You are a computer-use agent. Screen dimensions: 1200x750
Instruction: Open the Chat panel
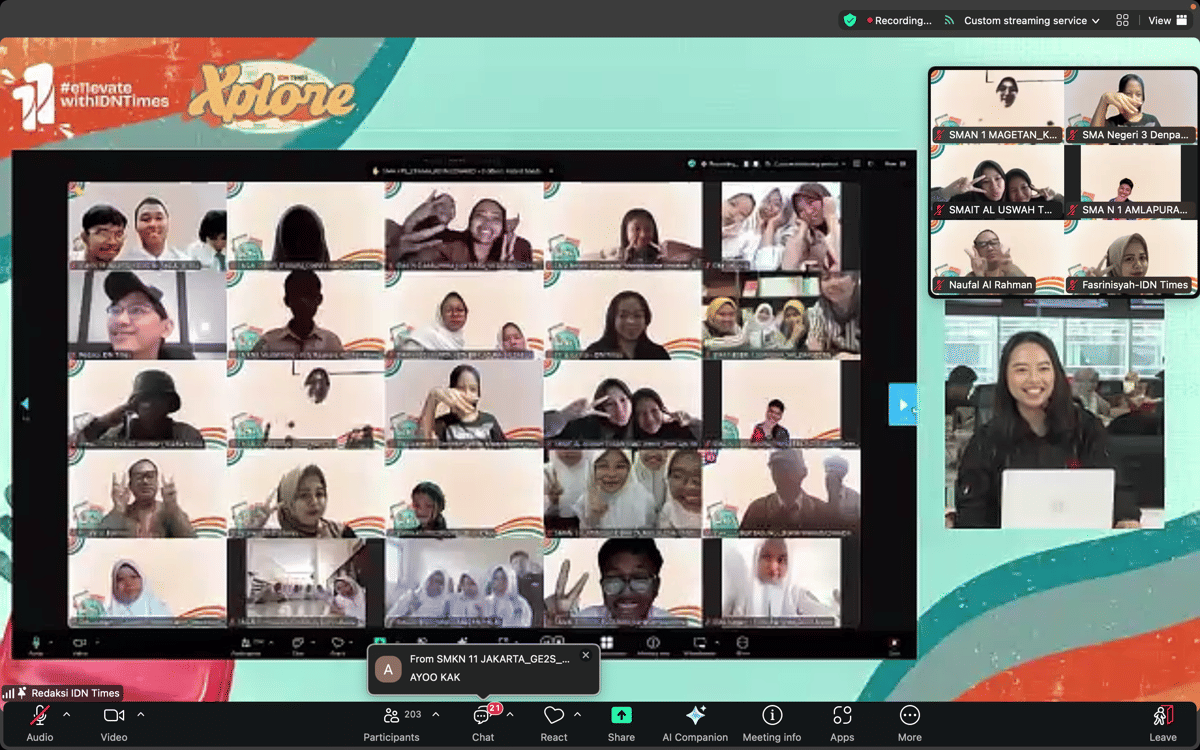(483, 723)
